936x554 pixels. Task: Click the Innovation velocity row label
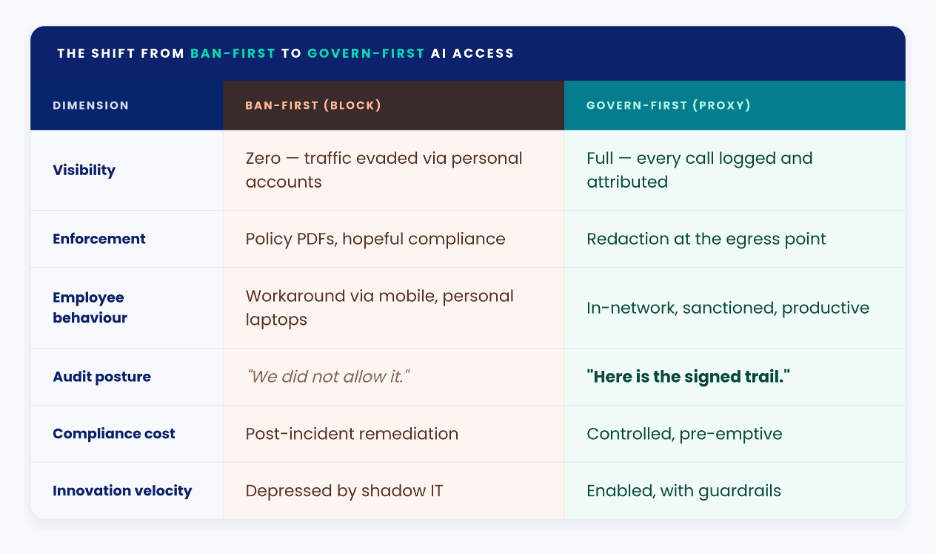click(122, 491)
